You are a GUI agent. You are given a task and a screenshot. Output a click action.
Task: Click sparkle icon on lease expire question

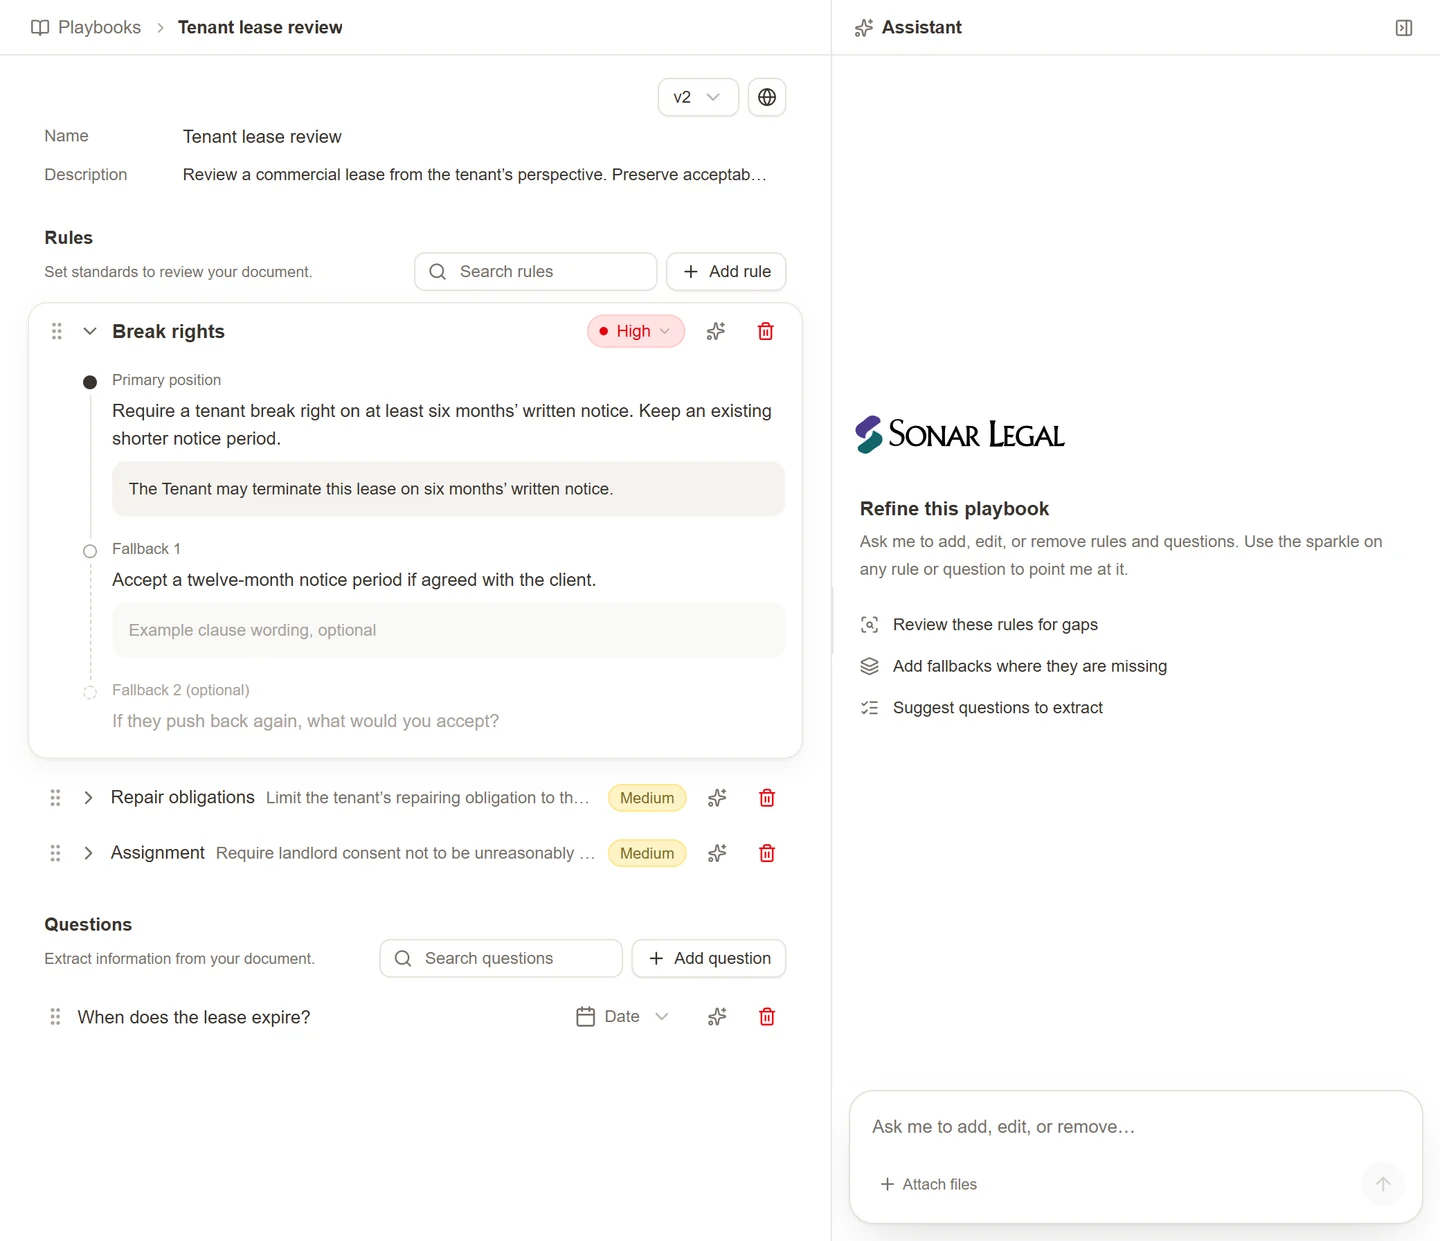pyautogui.click(x=717, y=1017)
